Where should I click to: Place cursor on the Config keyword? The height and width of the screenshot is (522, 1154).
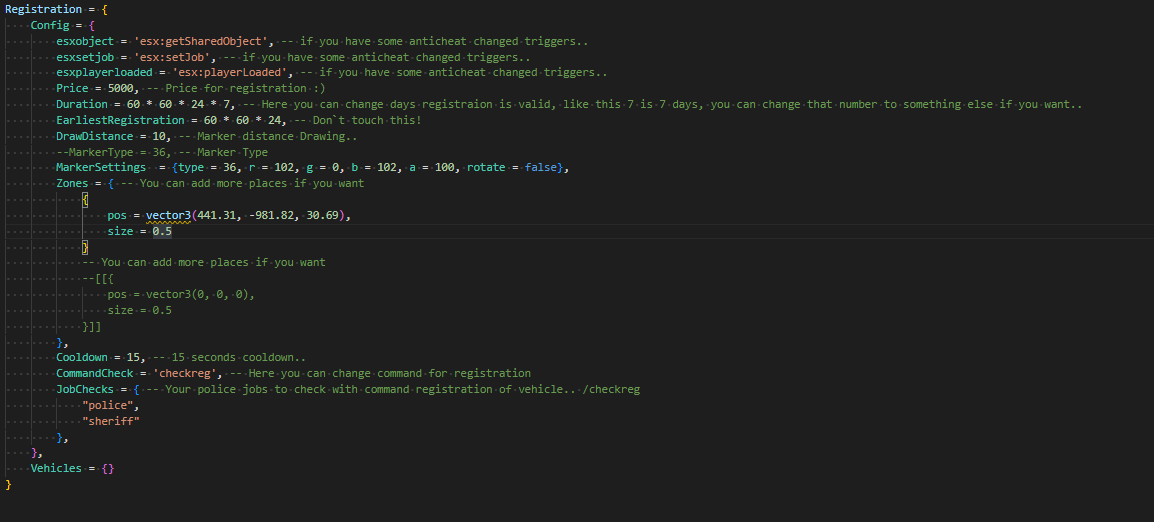[x=50, y=25]
